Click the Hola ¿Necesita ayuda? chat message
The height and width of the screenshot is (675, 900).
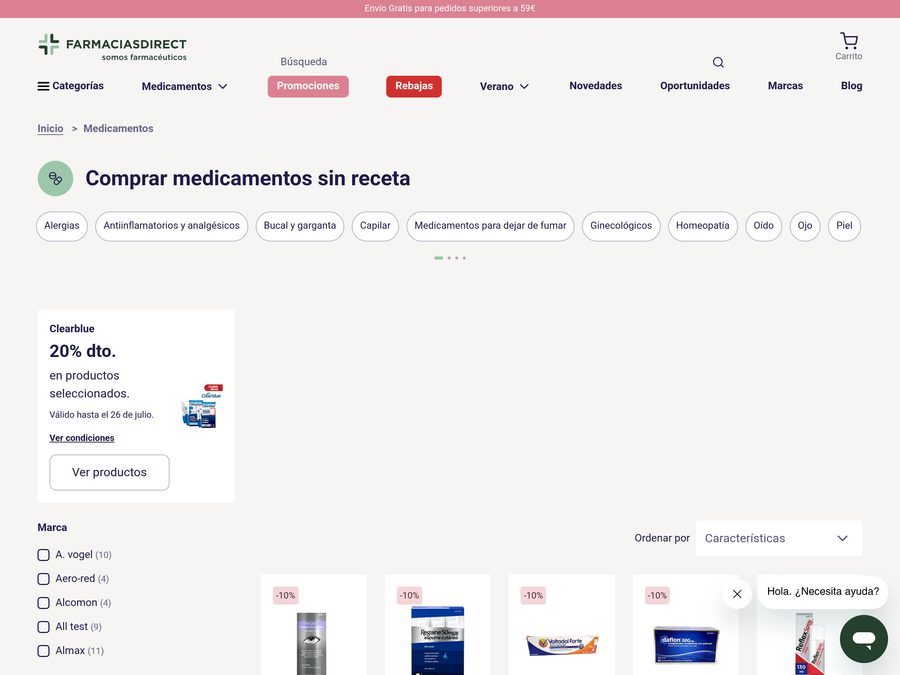tap(823, 592)
